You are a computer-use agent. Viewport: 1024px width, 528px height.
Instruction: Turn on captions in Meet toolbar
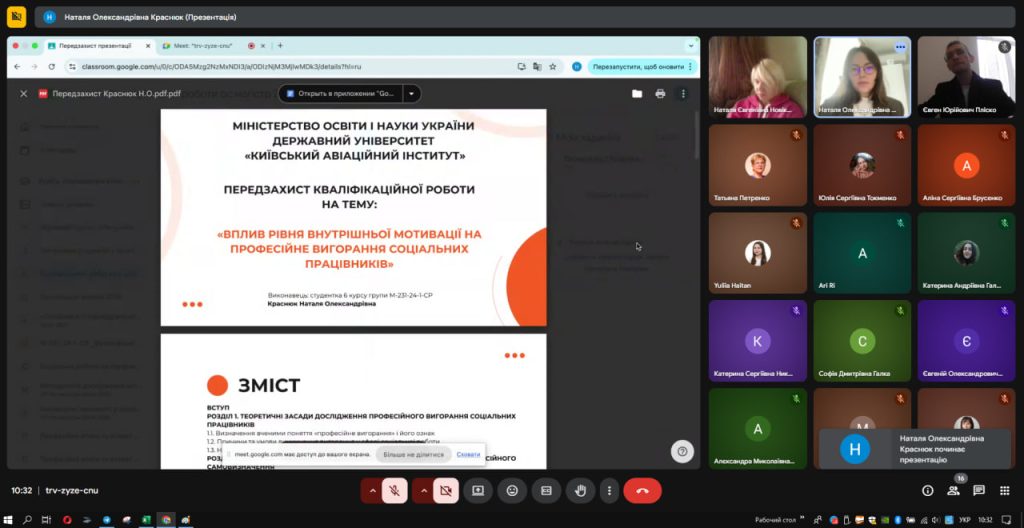546,491
